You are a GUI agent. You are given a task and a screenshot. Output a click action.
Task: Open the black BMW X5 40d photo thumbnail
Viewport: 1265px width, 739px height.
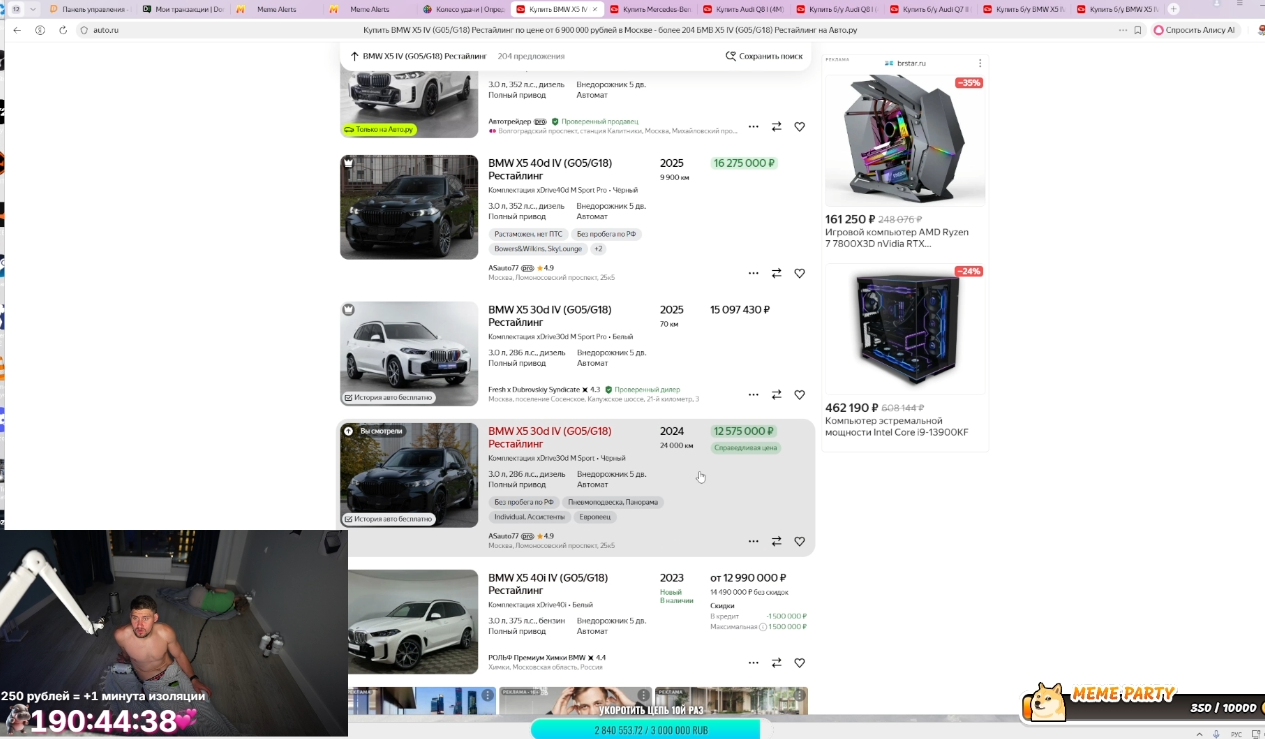pos(409,207)
